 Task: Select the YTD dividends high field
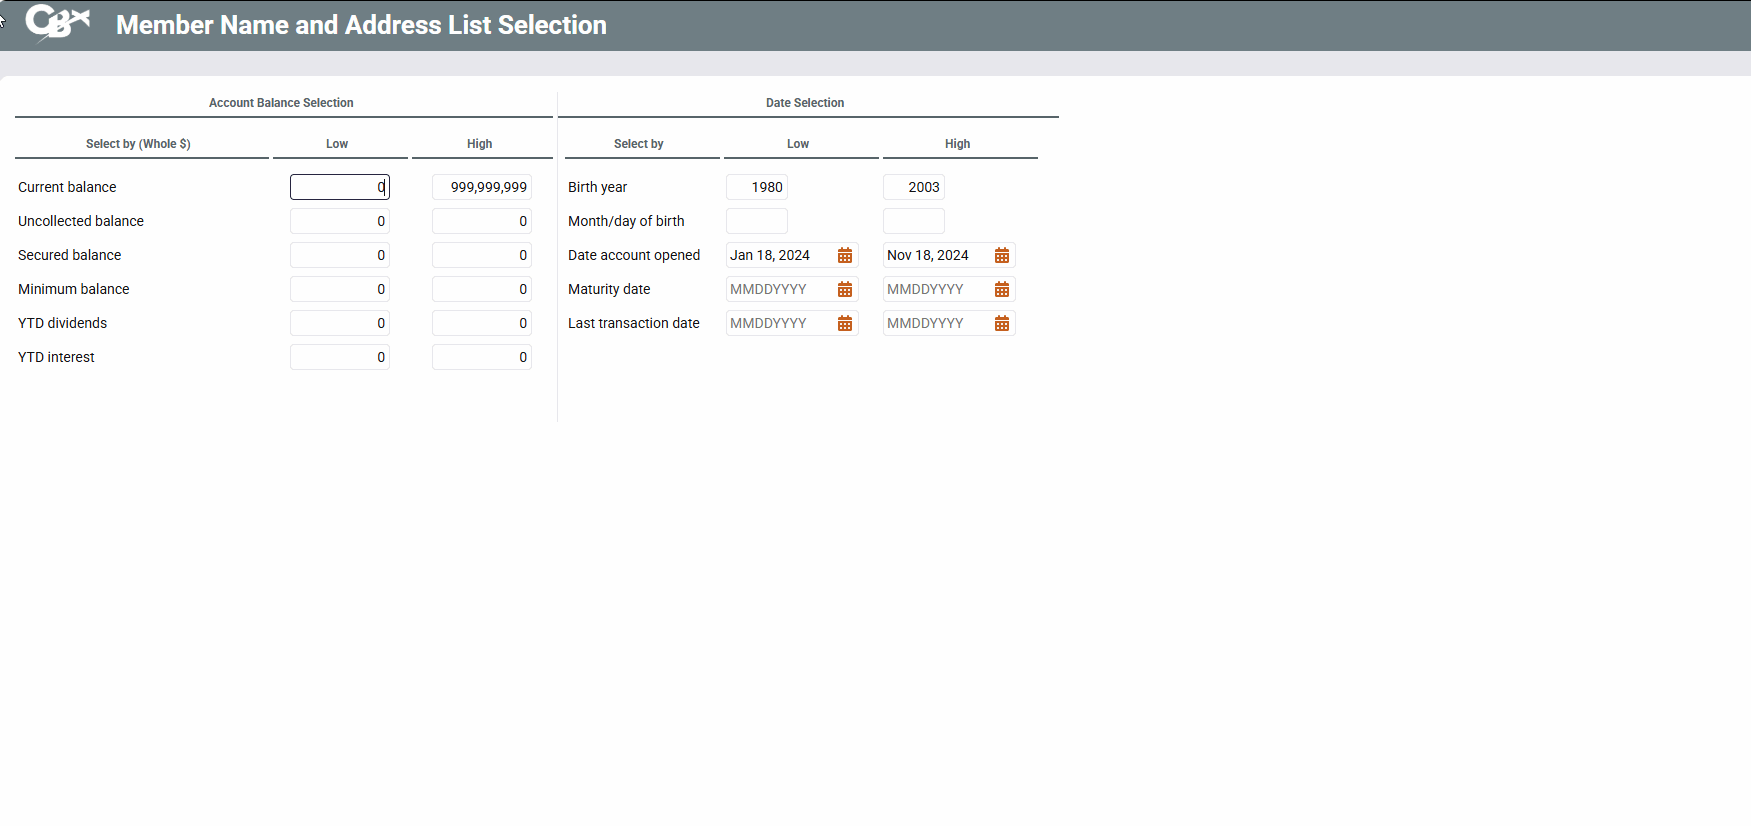(481, 323)
